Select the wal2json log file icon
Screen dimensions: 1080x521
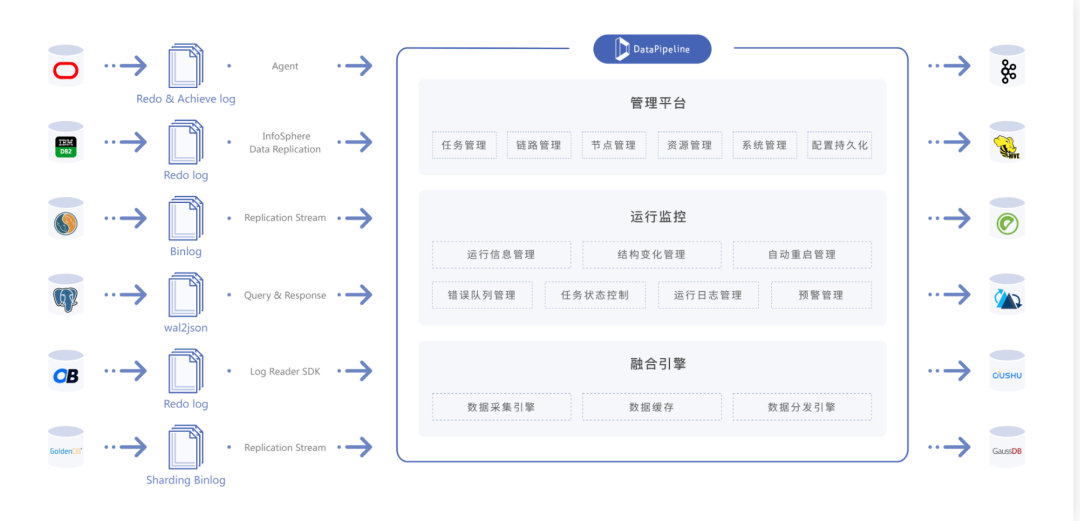coord(186,294)
